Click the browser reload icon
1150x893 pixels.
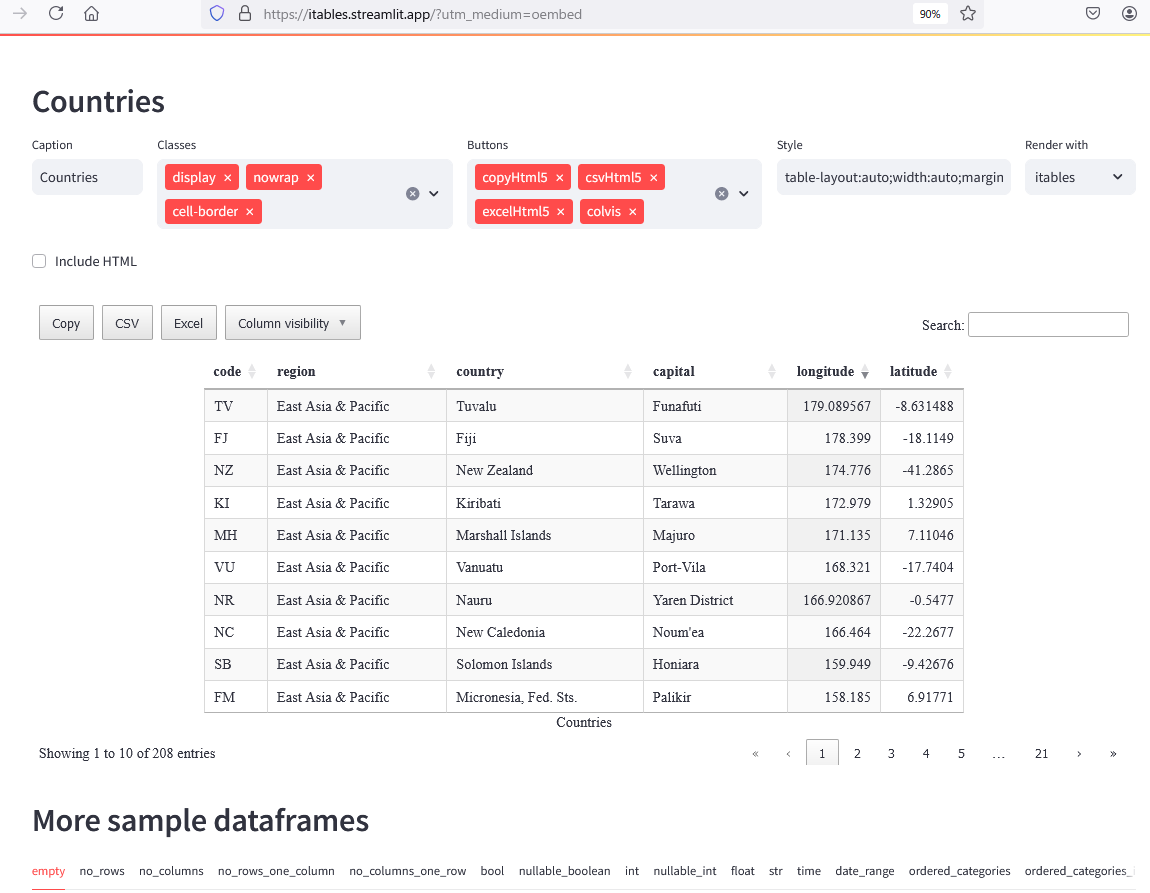pos(56,13)
